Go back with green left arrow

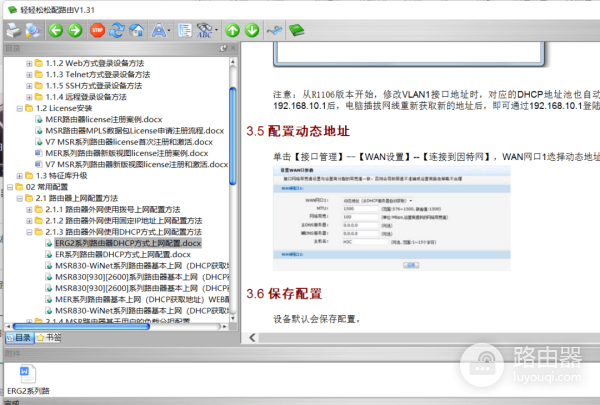pyautogui.click(x=56, y=30)
